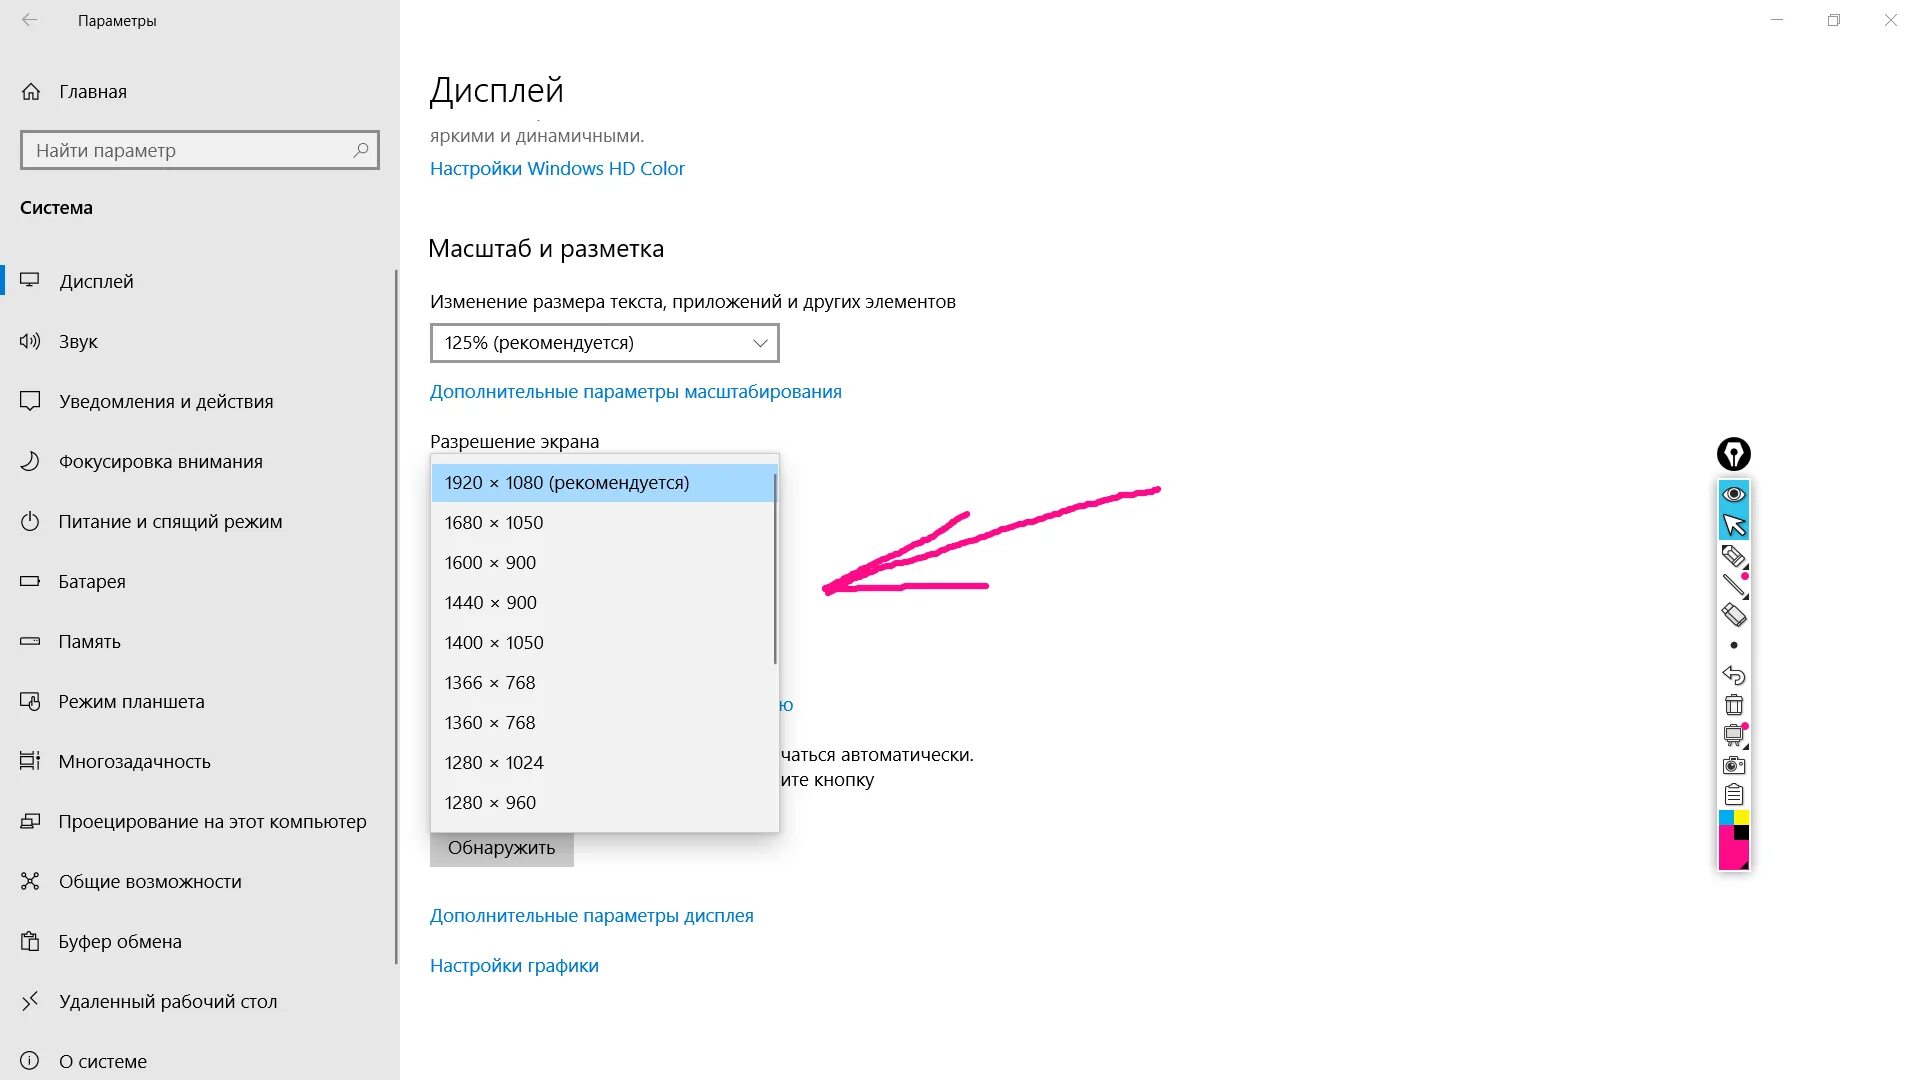The image size is (1920, 1080).
Task: Click the search parameter input field
Action: [198, 149]
